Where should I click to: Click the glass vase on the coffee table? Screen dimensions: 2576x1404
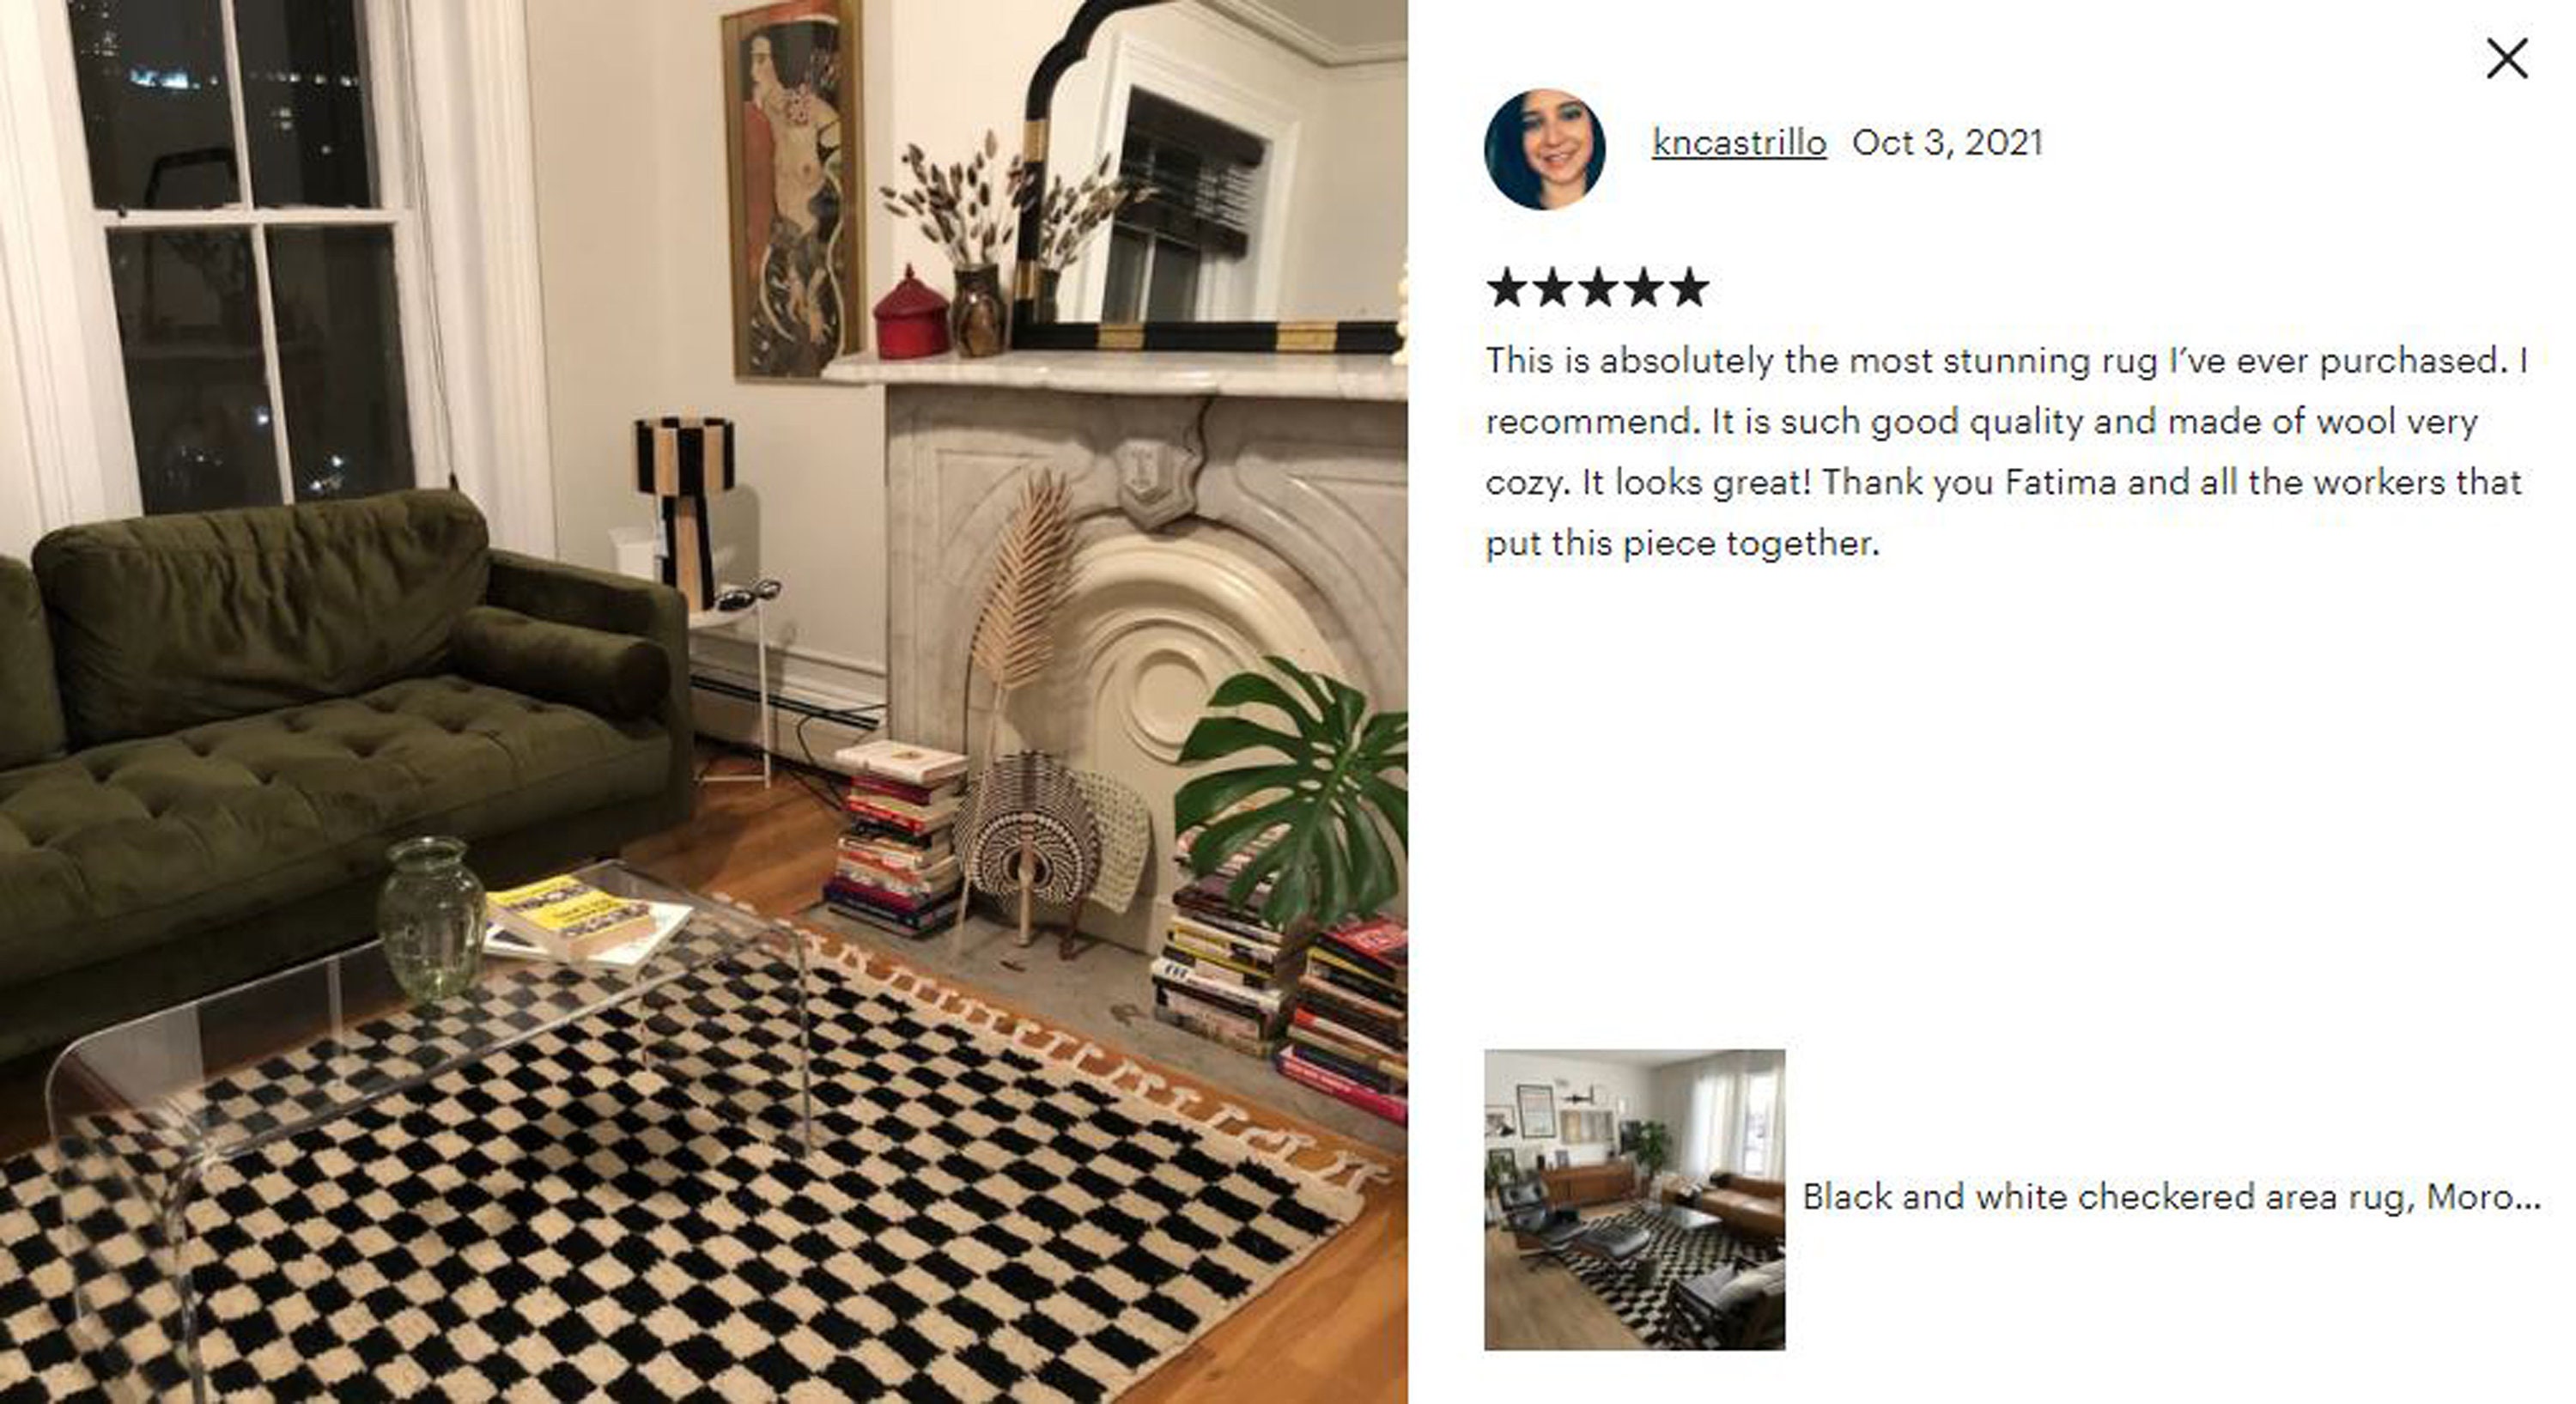(x=431, y=918)
